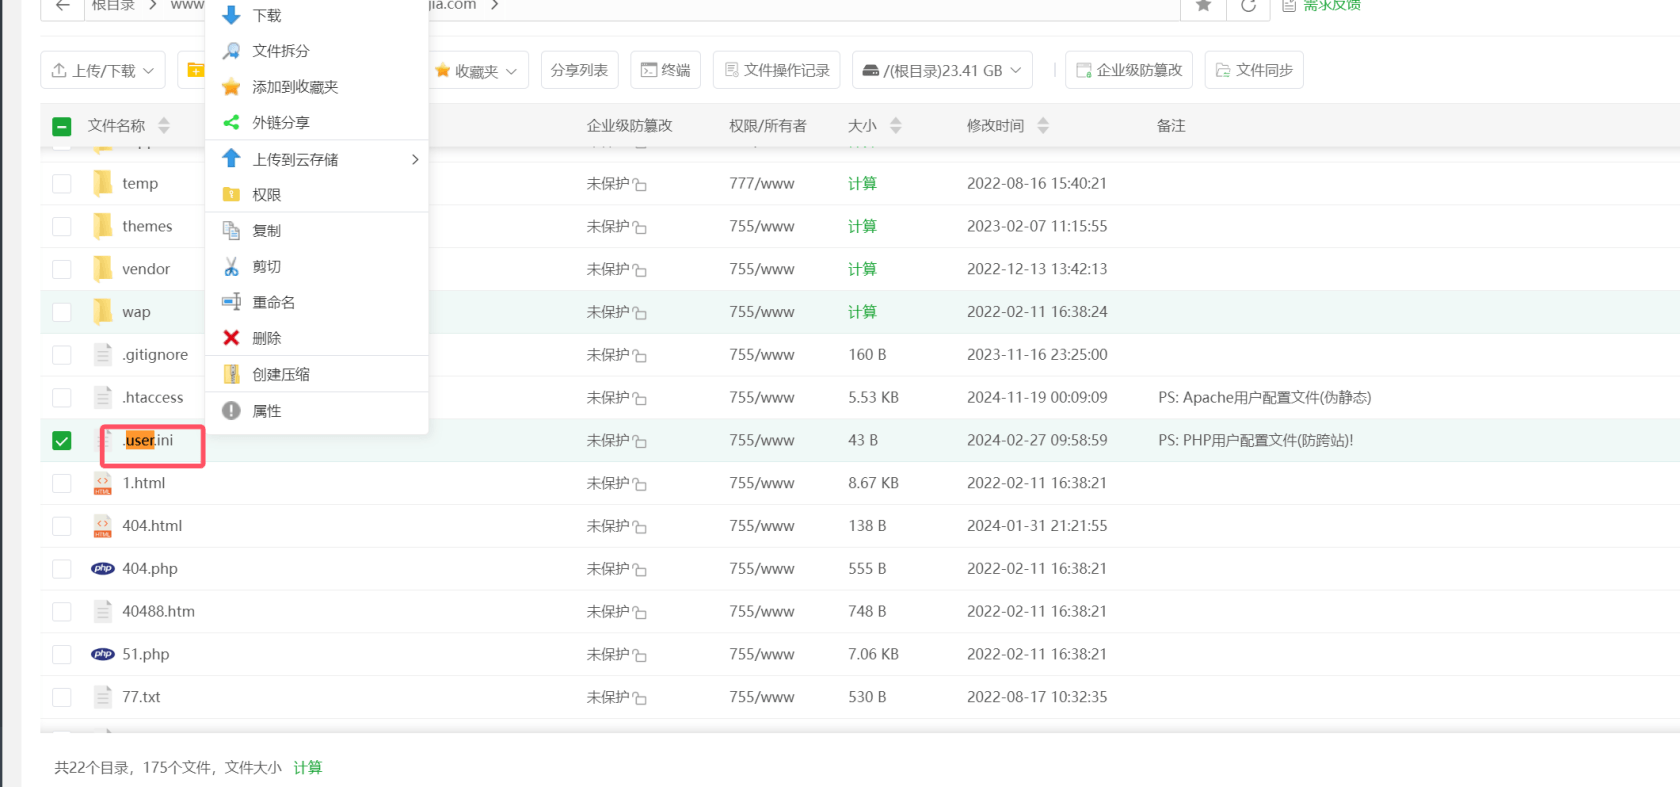Expand the 上传到云存储 submenu arrow
Image resolution: width=1680 pixels, height=787 pixels.
coord(415,159)
